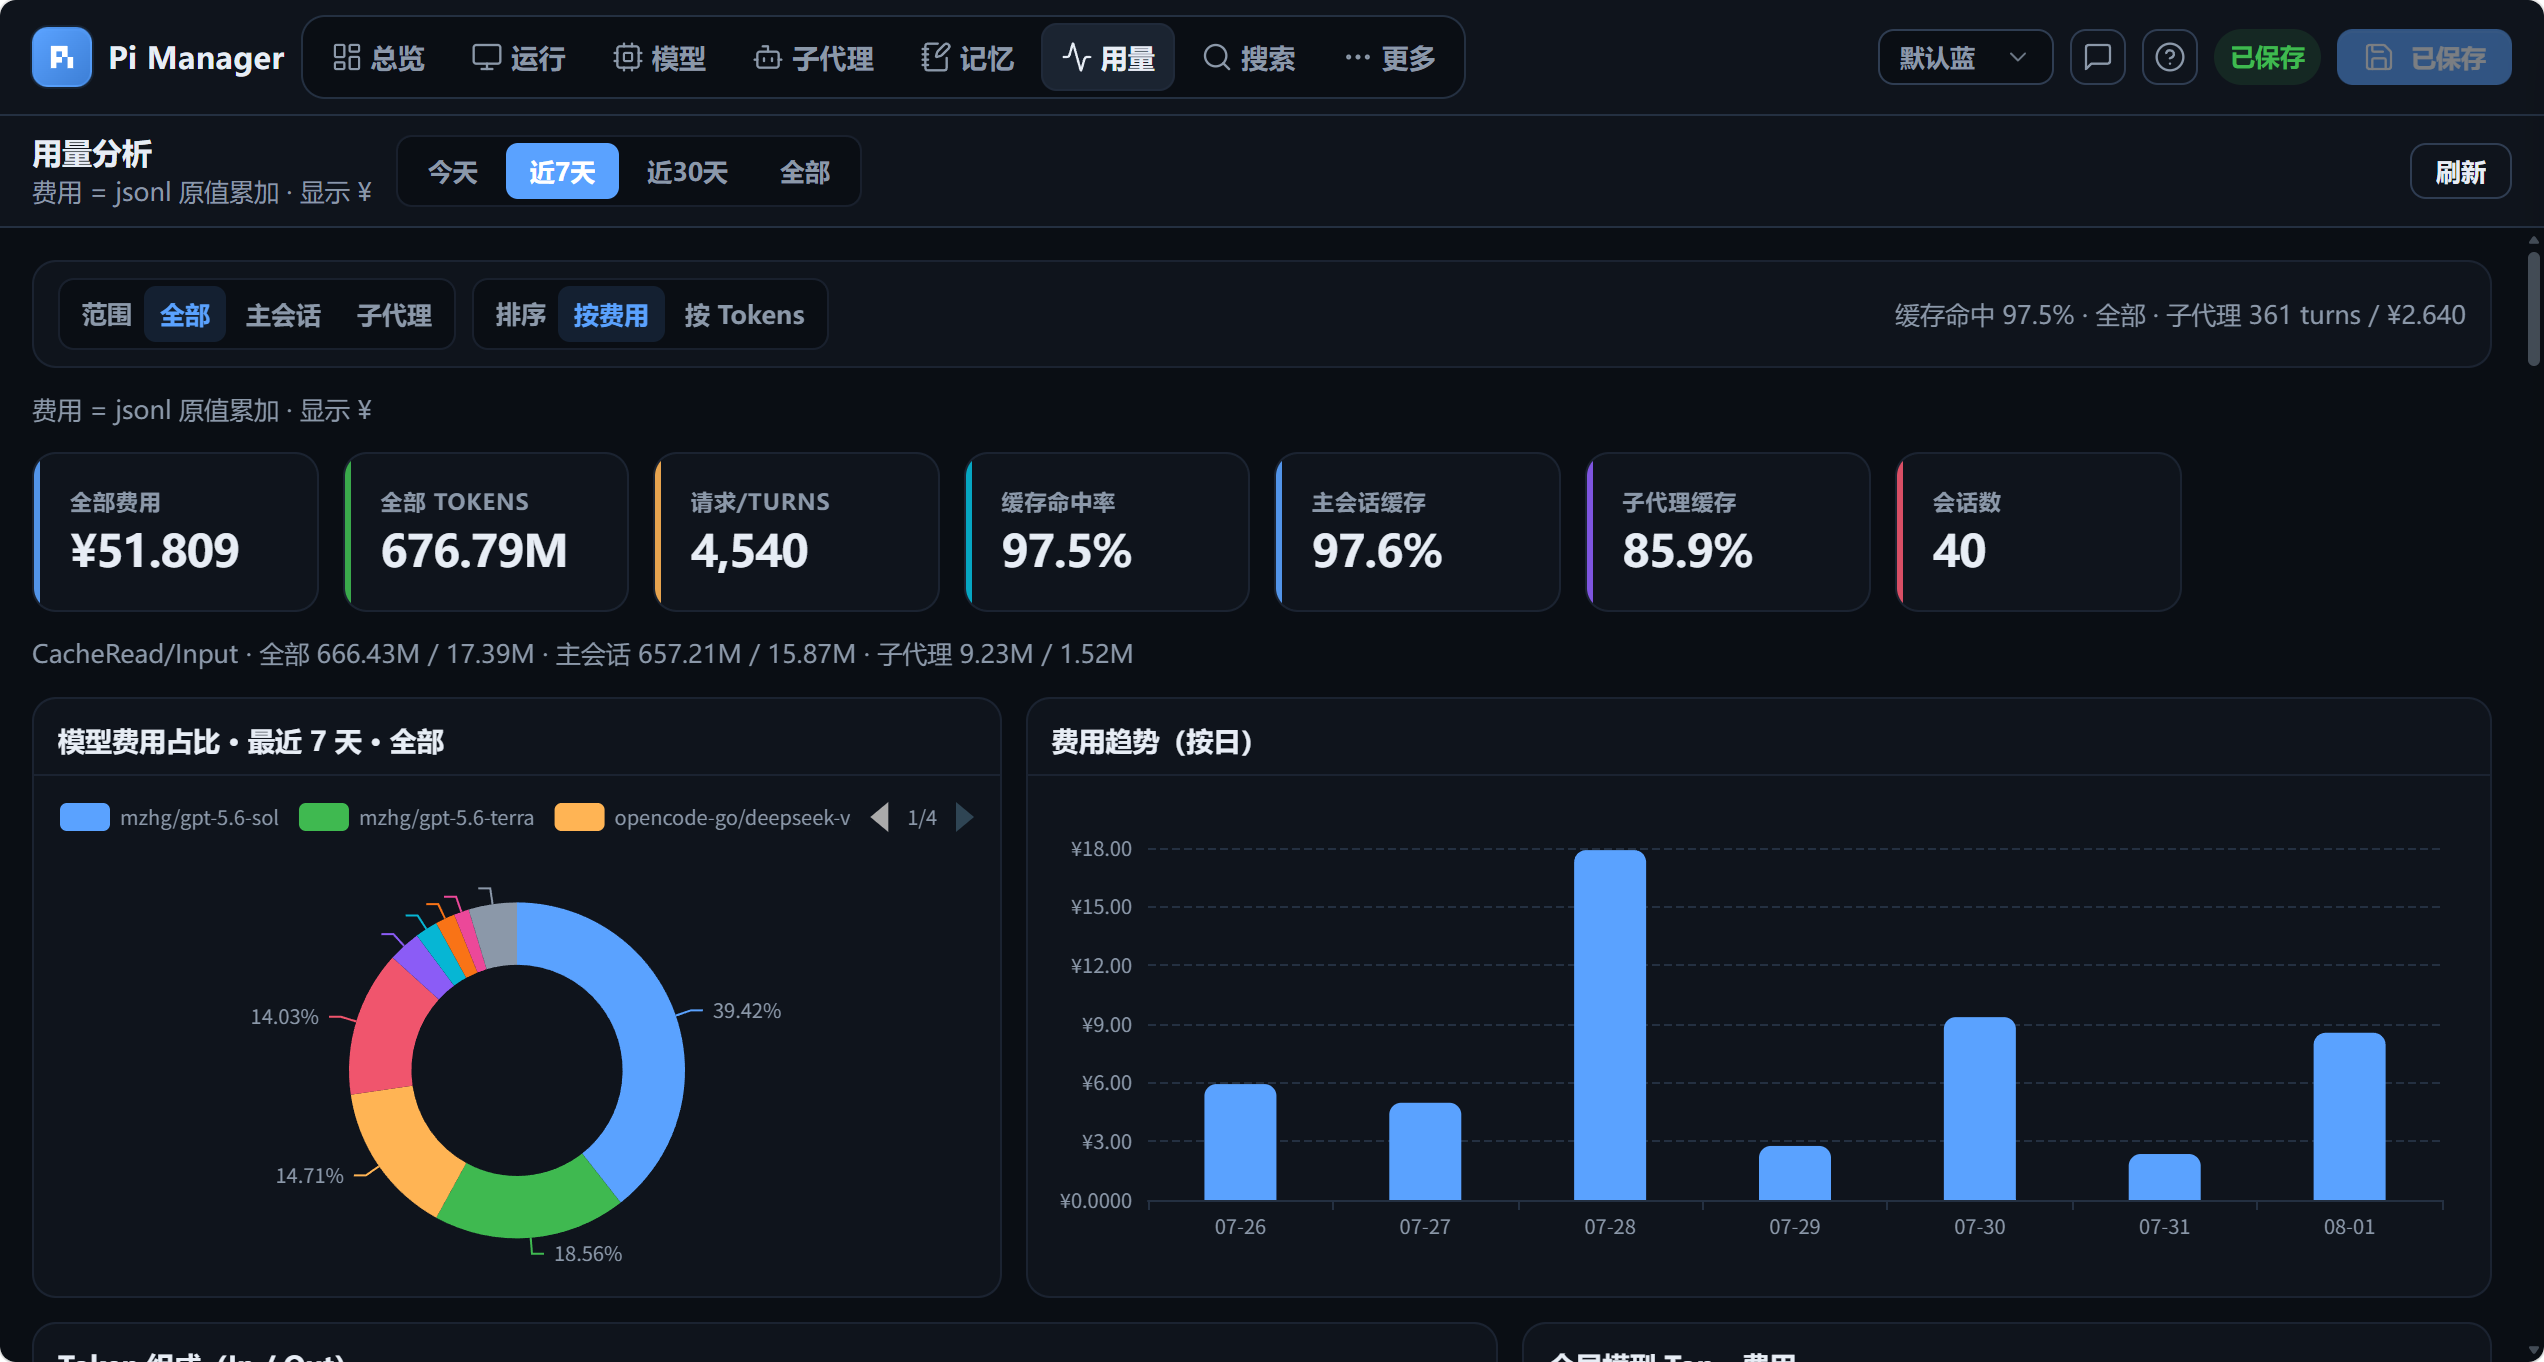Image resolution: width=2544 pixels, height=1362 pixels.
Task: Click the 用量分析 page heading
Action: pos(92,153)
